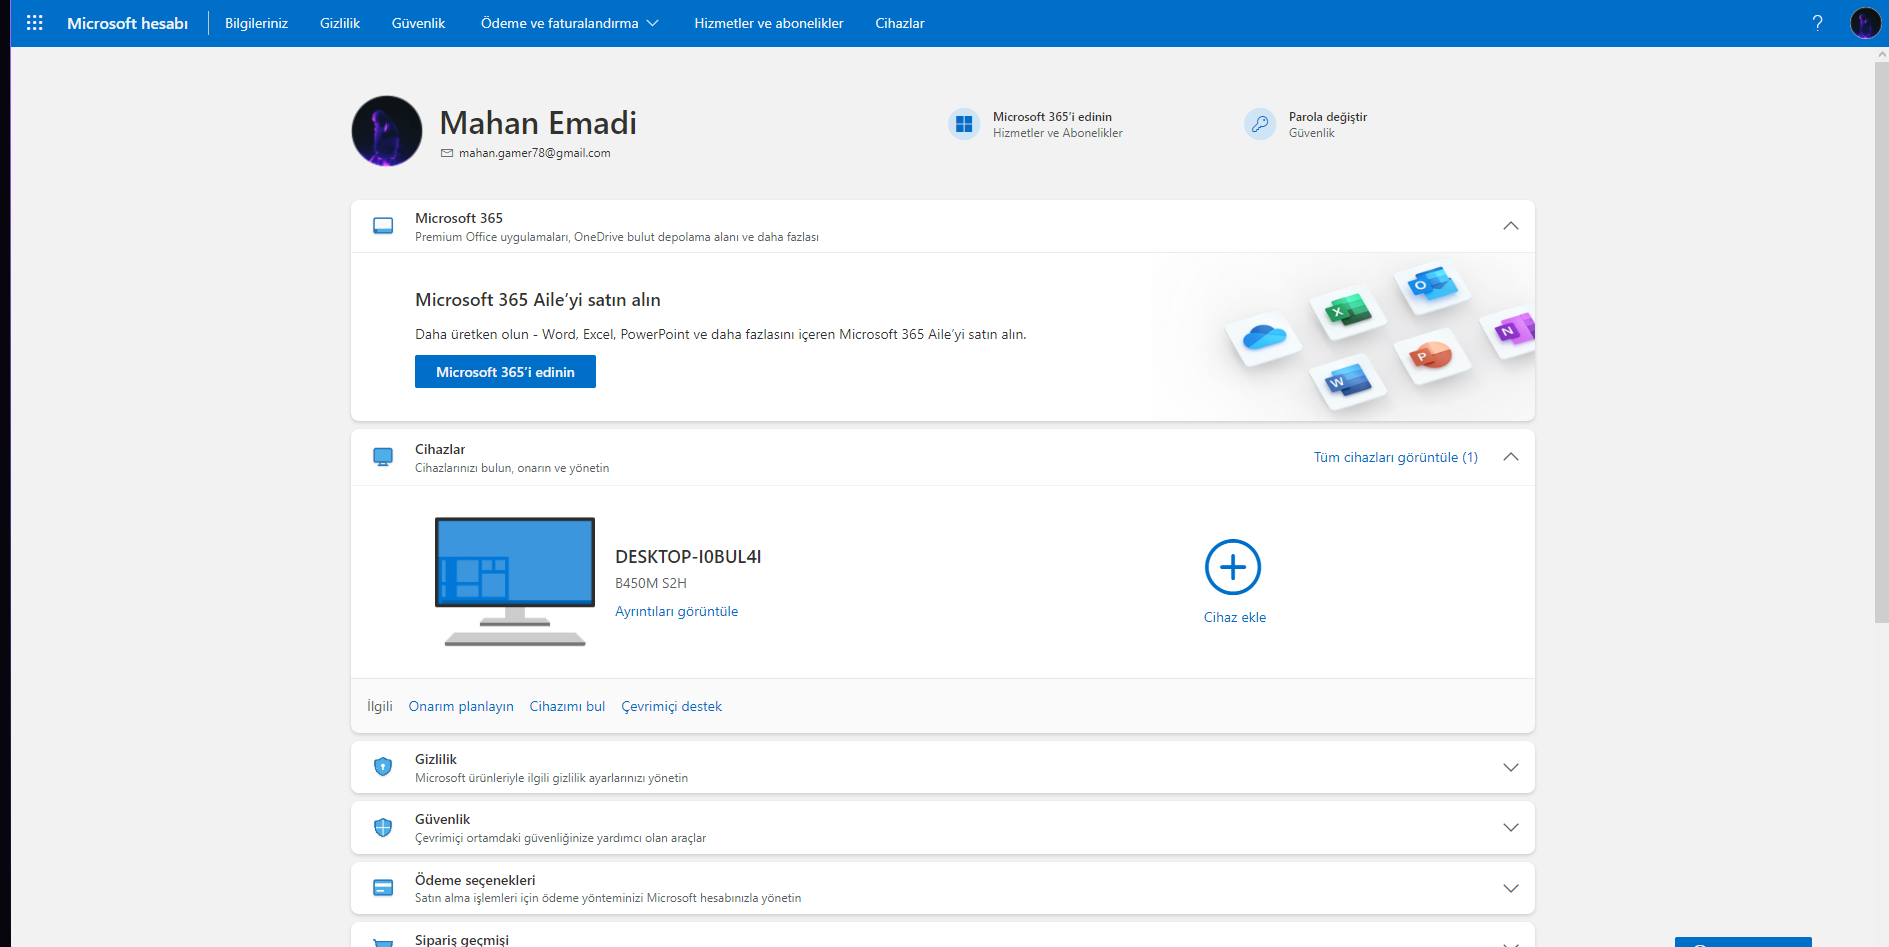Click the Microsoft 365 Windows logo icon

click(x=964, y=124)
